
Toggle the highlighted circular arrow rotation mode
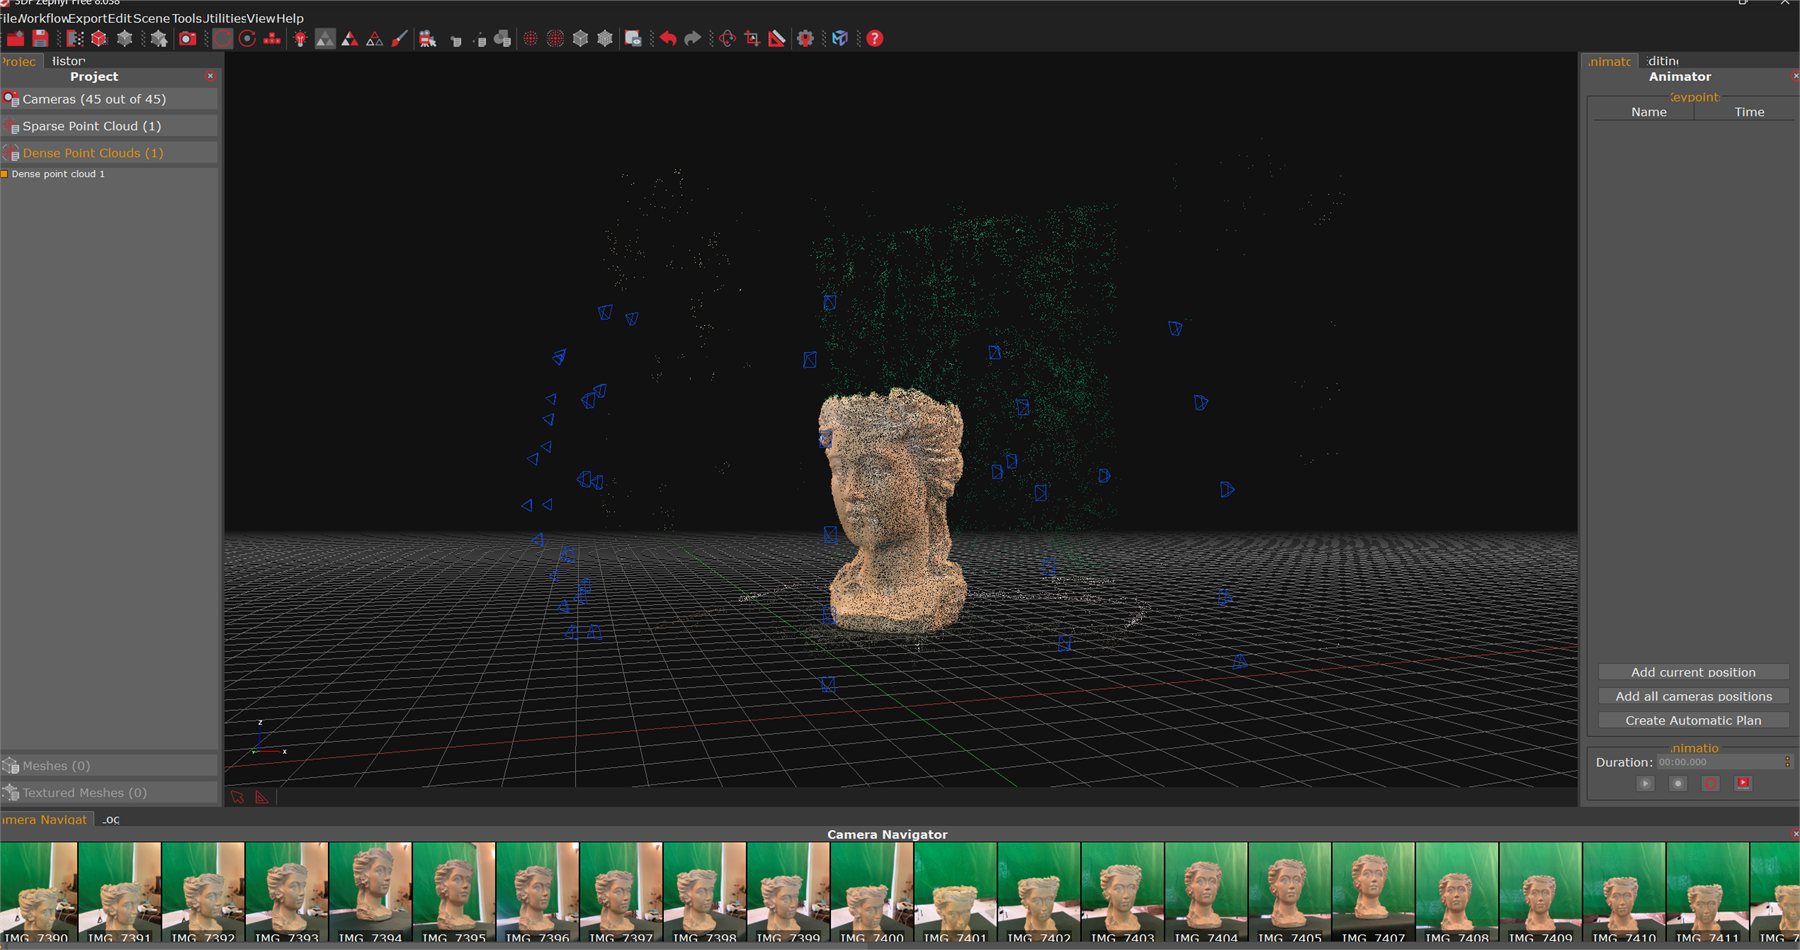(222, 38)
